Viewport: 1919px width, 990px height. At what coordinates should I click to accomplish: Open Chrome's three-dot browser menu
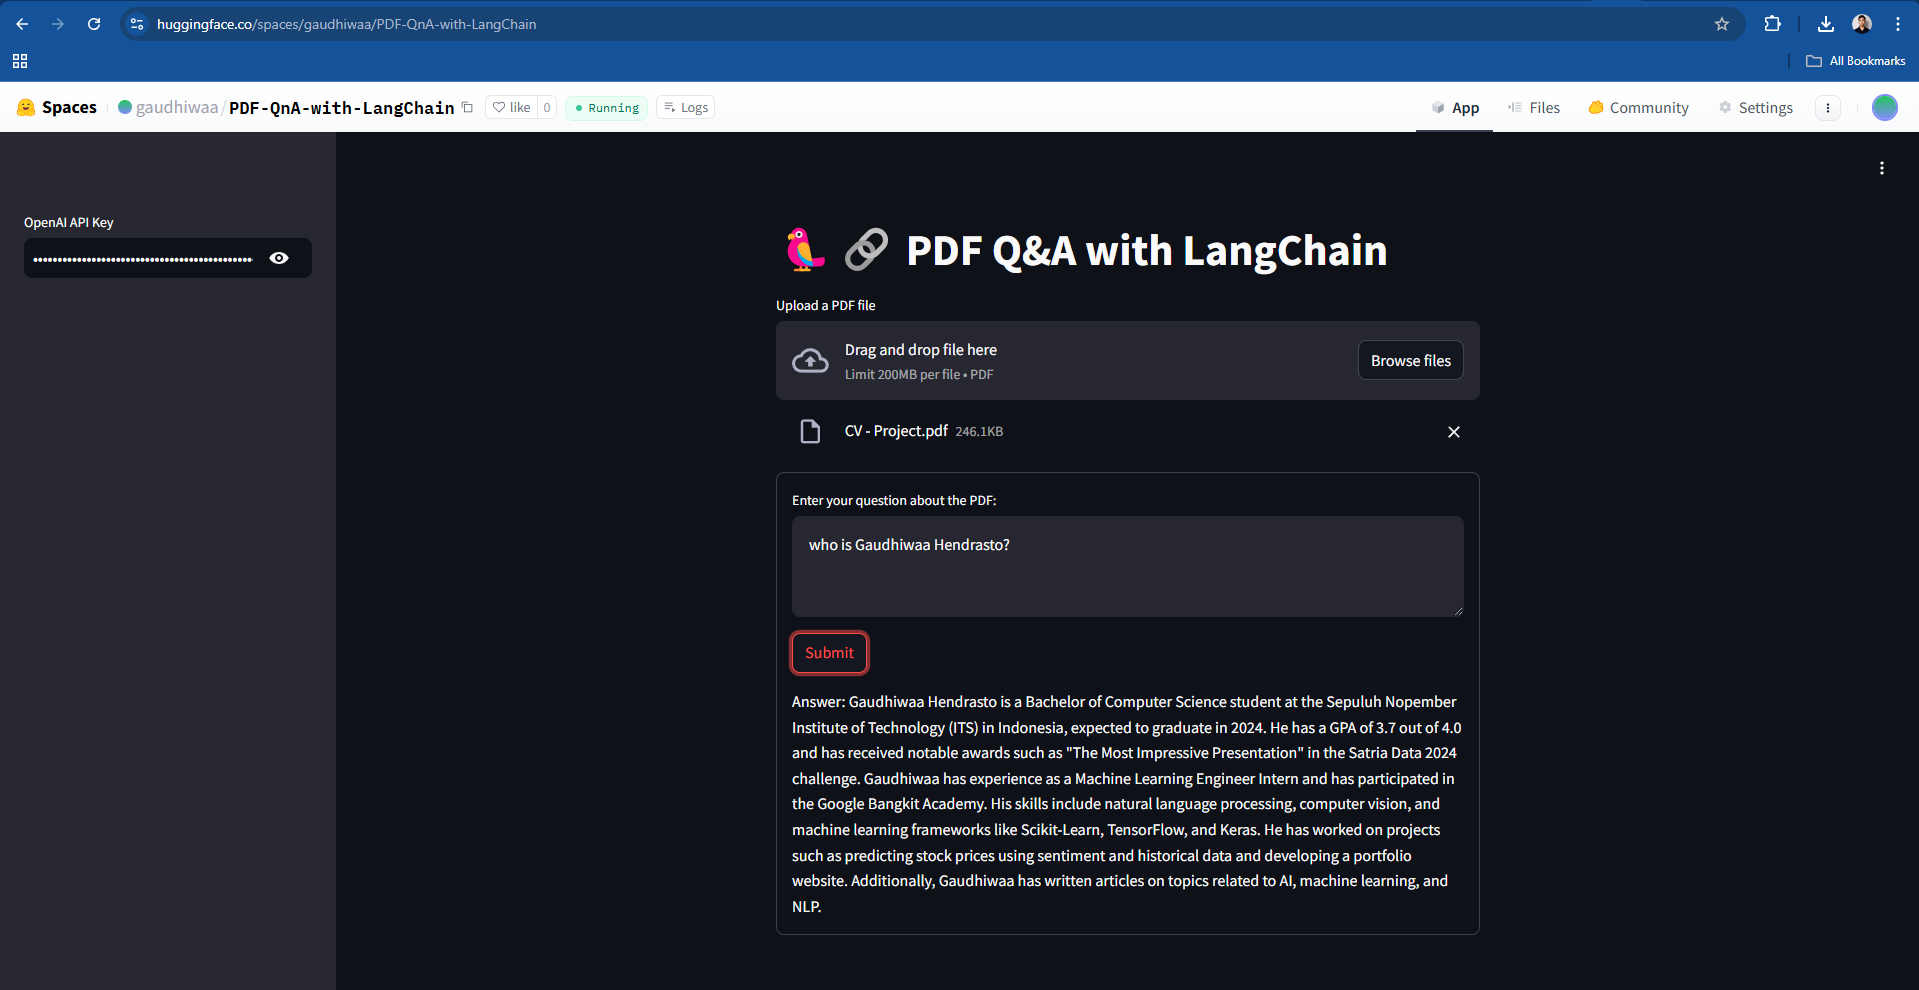coord(1897,24)
